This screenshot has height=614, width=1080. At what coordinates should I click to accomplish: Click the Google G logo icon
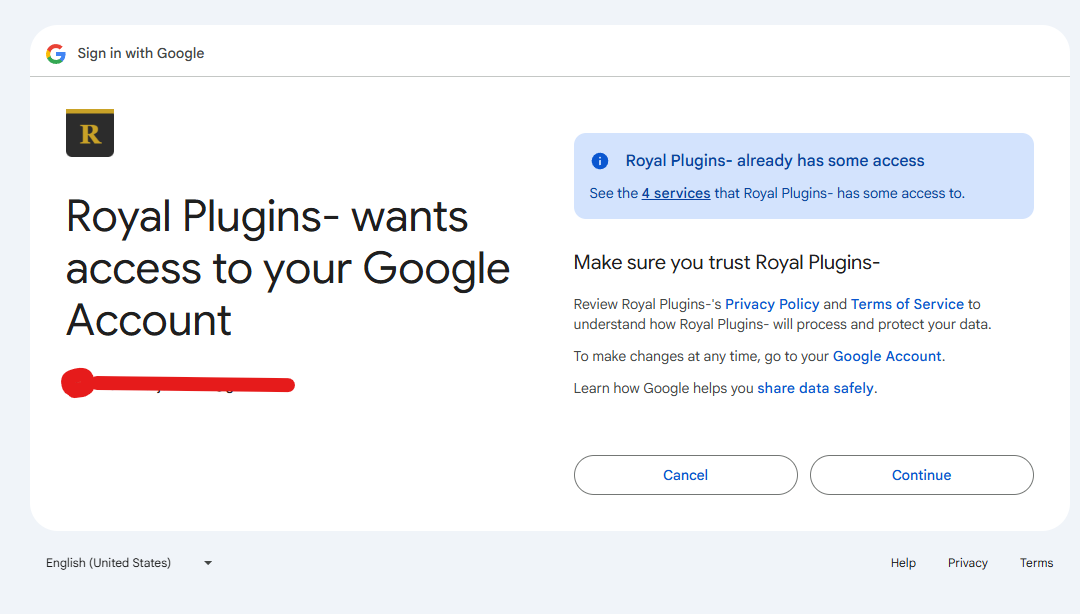(x=56, y=53)
